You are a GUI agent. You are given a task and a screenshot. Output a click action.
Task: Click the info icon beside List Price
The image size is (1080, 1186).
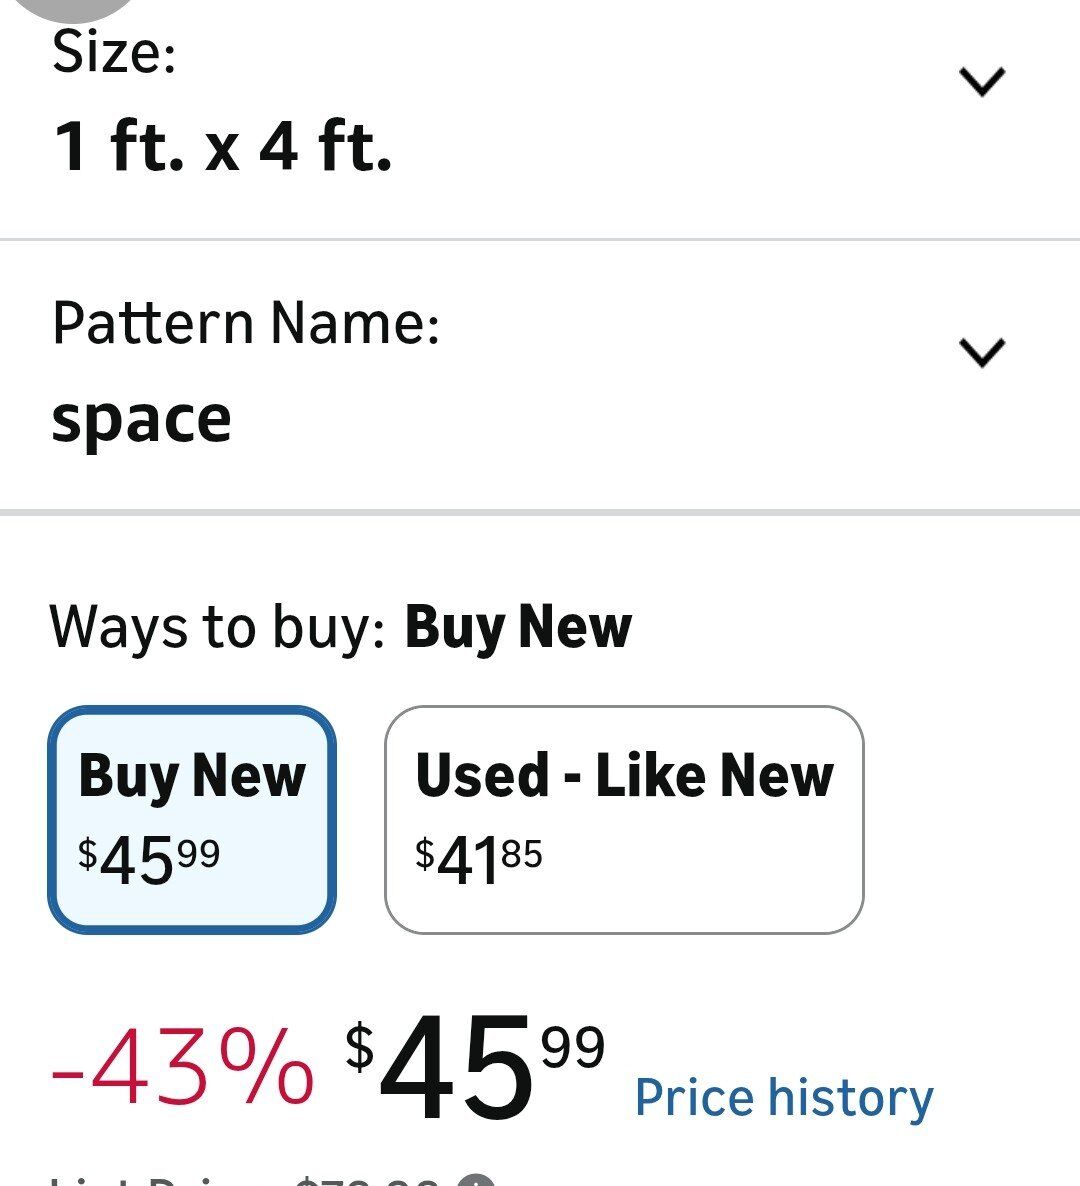481,1181
